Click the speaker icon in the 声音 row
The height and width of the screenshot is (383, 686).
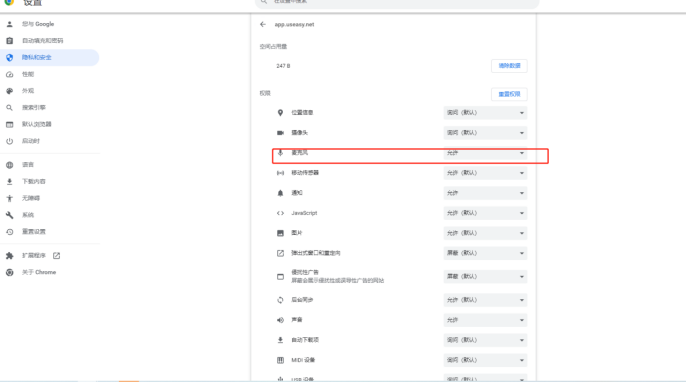(x=280, y=320)
